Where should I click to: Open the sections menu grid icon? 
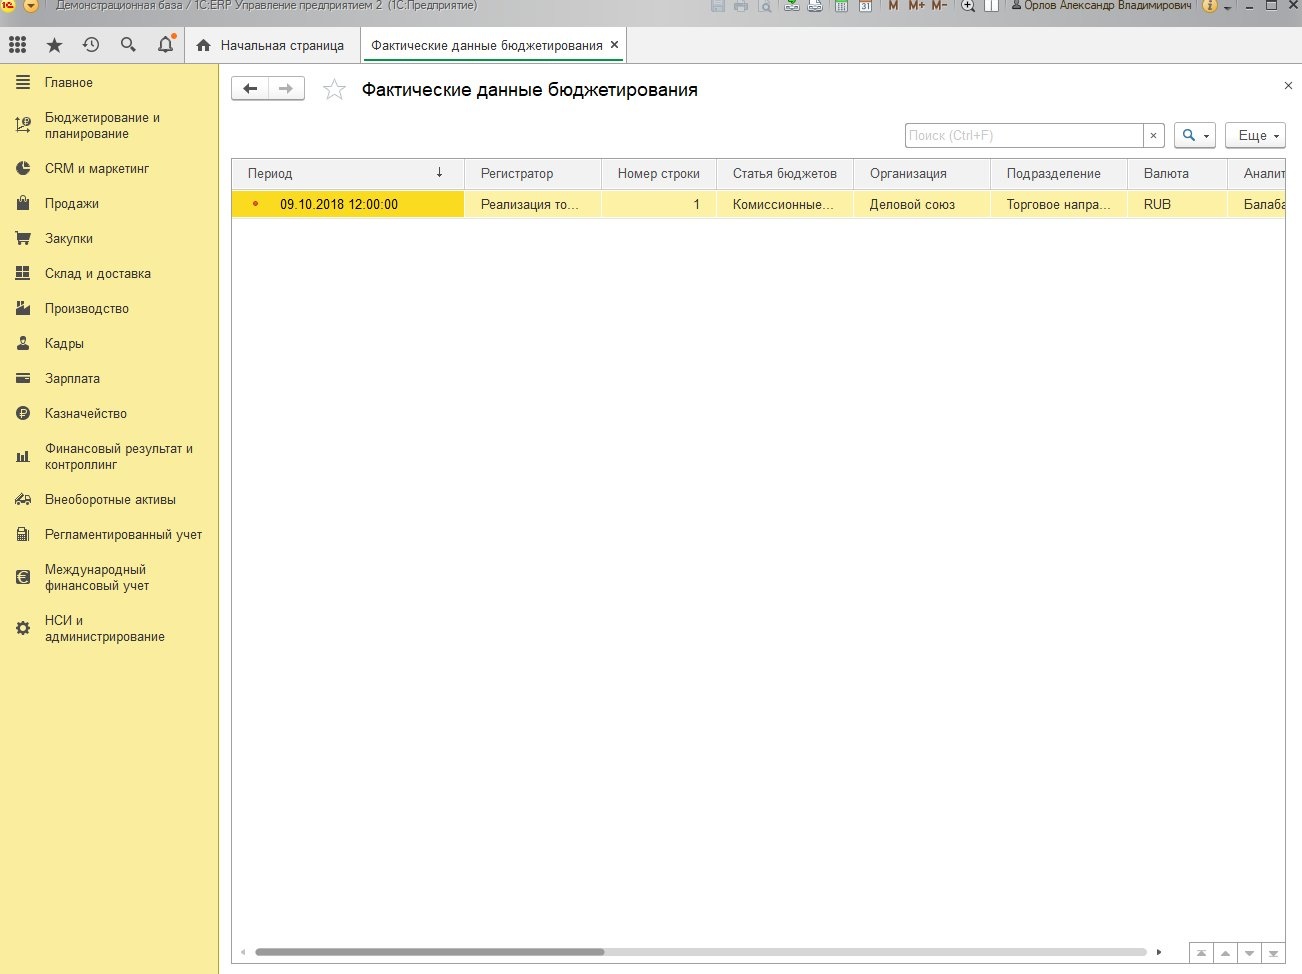(17, 45)
